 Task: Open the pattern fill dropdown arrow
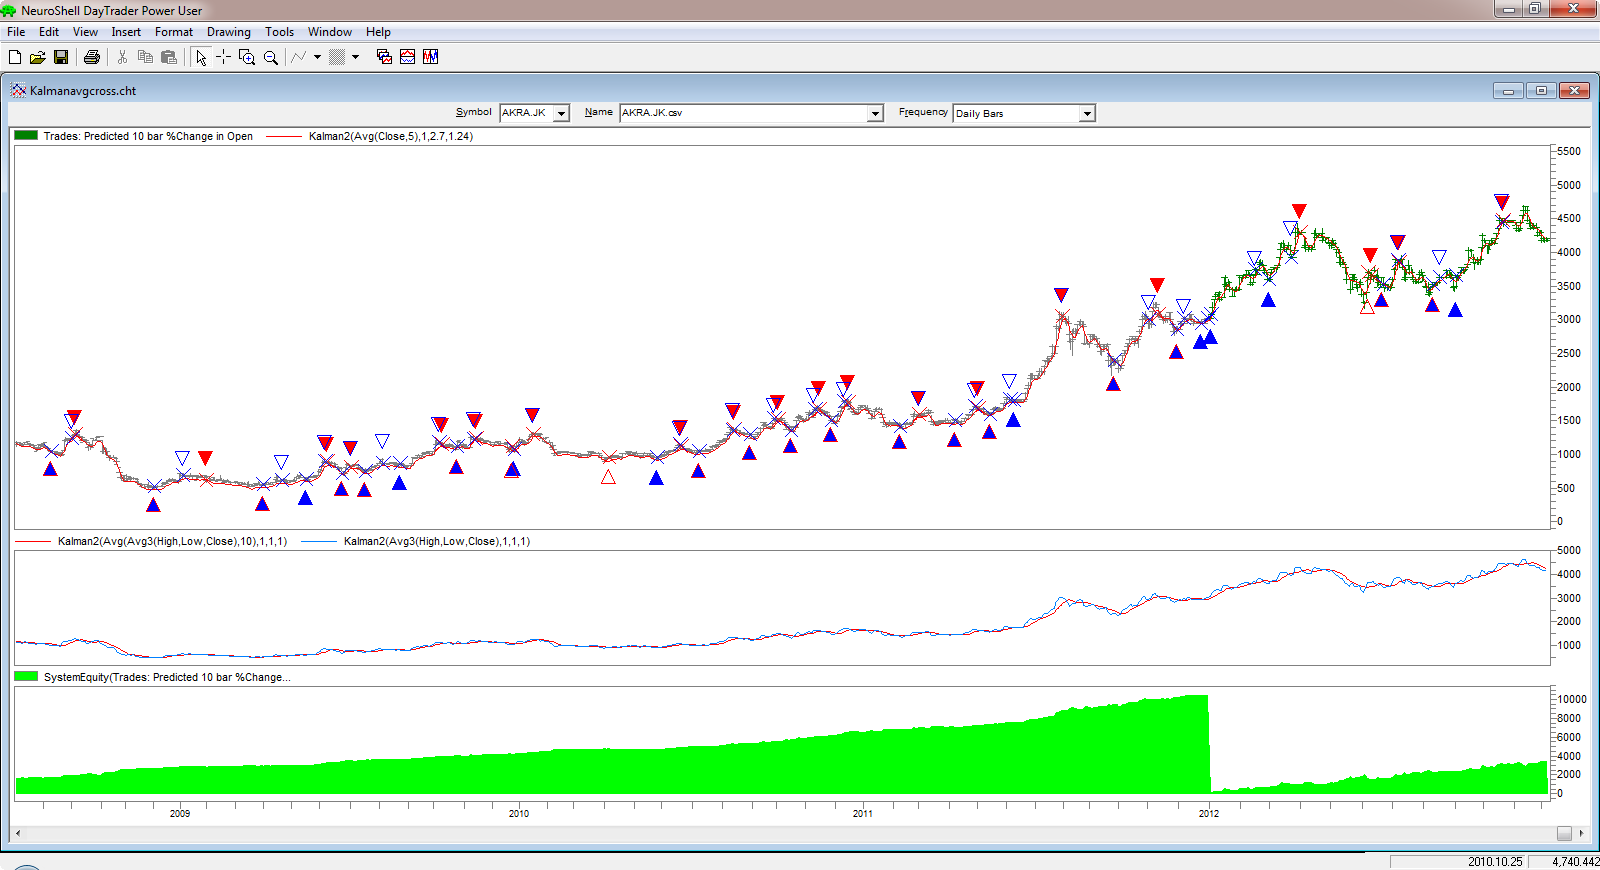[355, 57]
